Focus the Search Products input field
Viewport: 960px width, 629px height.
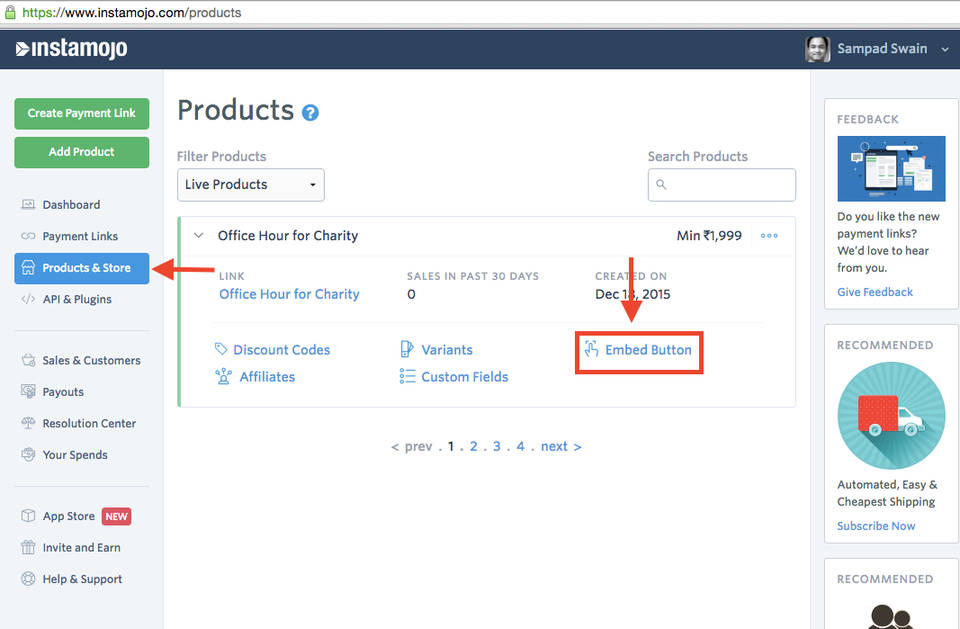click(x=730, y=185)
